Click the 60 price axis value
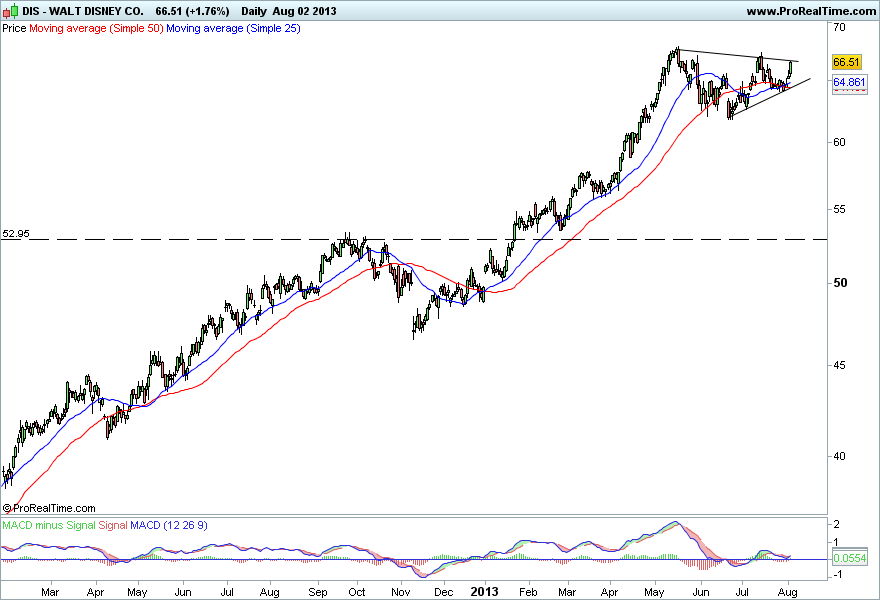The image size is (880, 600). pos(839,142)
